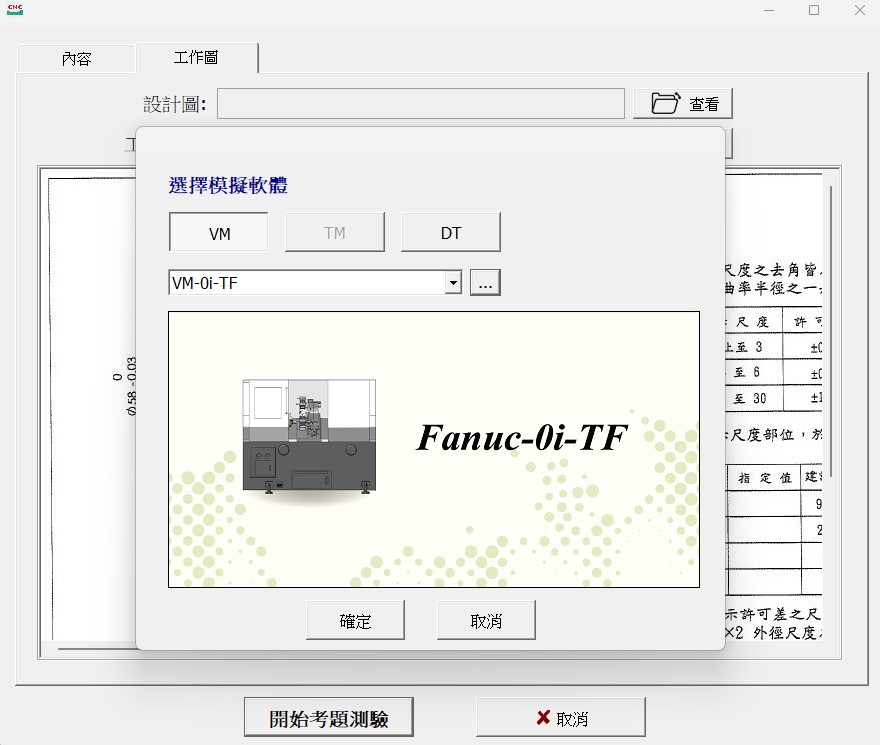Switch to the 工作圖 tab
Image resolution: width=880 pixels, height=745 pixels.
coord(196,57)
